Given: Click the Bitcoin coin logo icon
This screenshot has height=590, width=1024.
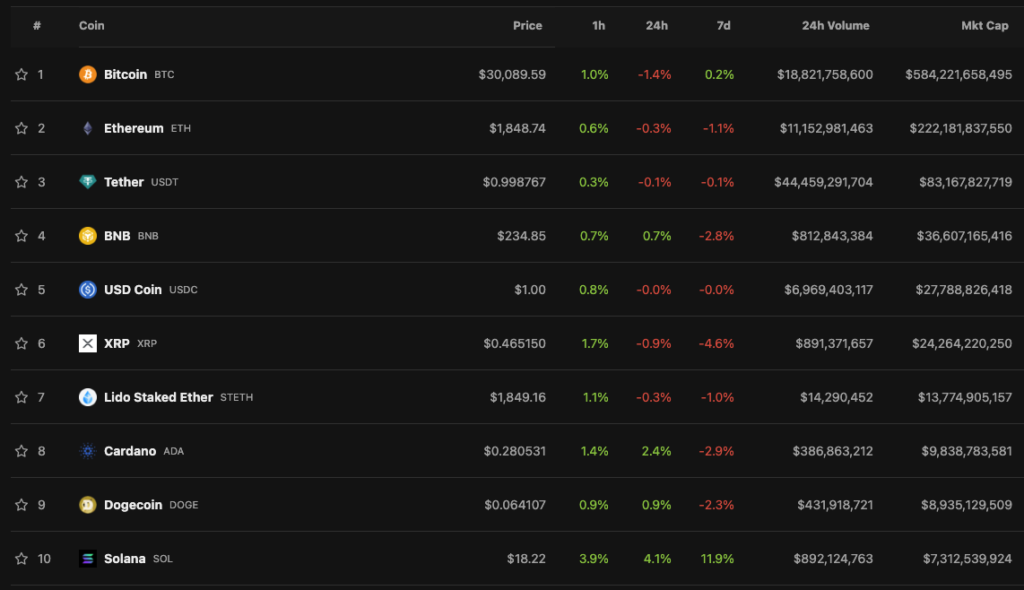Looking at the screenshot, I should coord(88,75).
